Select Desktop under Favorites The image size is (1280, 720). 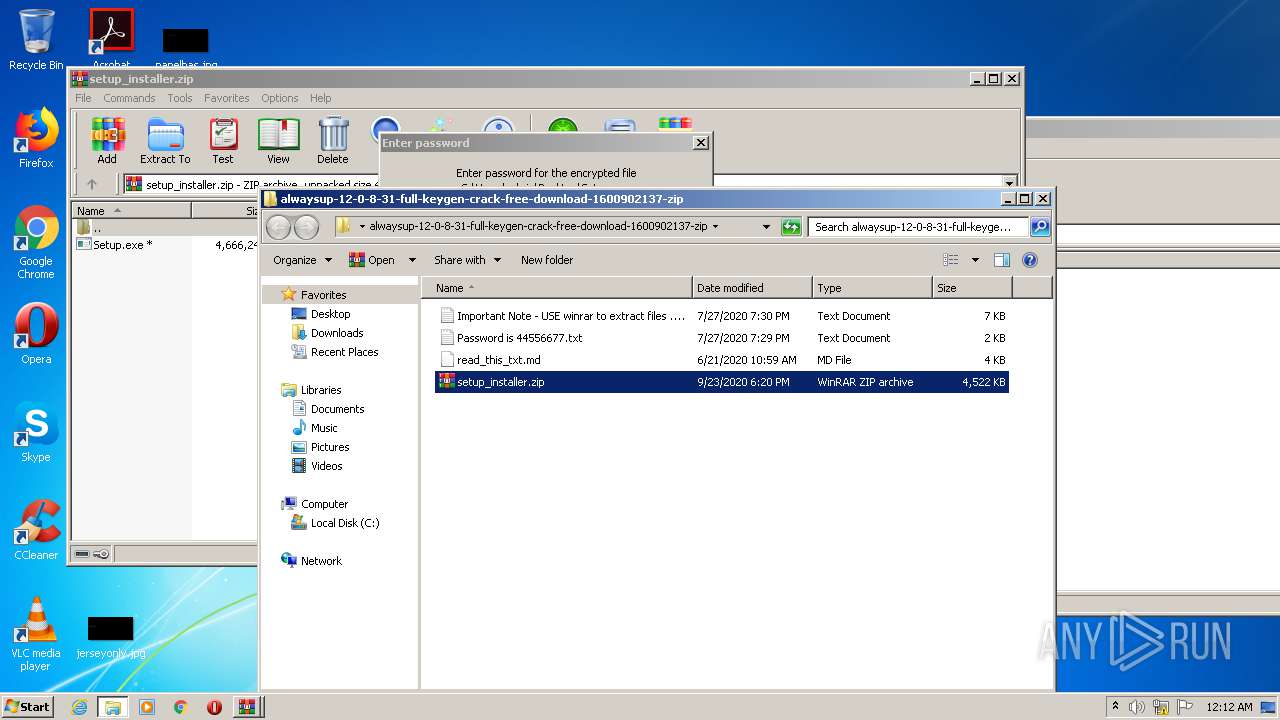click(x=330, y=314)
